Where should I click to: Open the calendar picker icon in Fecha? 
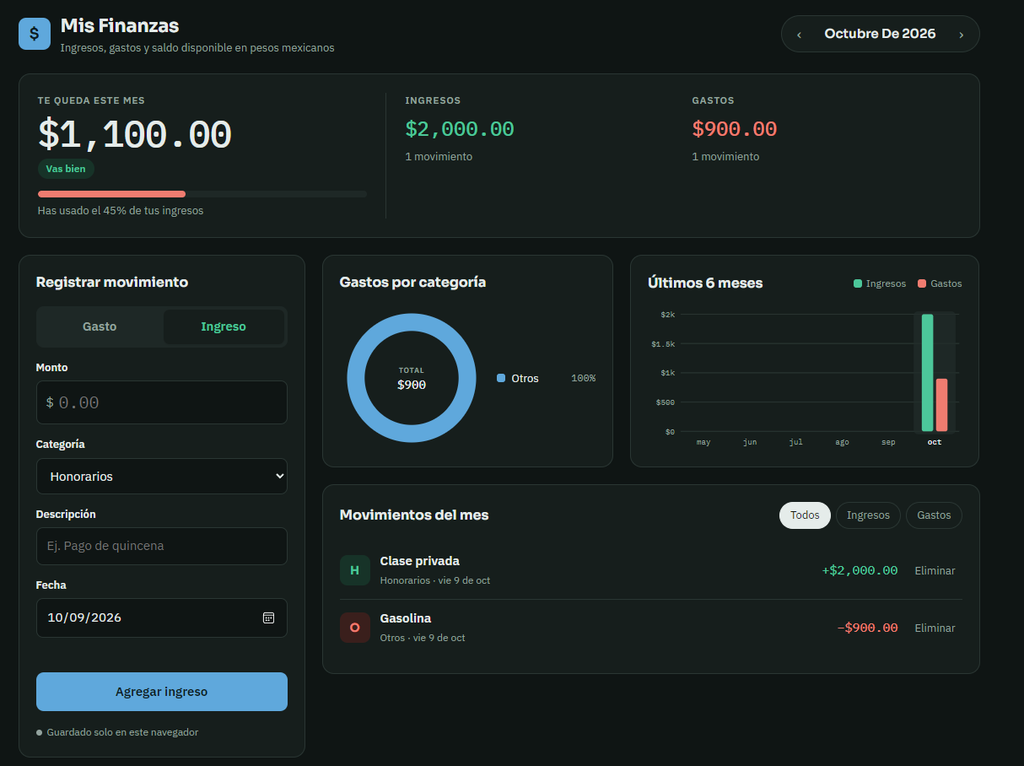point(268,618)
